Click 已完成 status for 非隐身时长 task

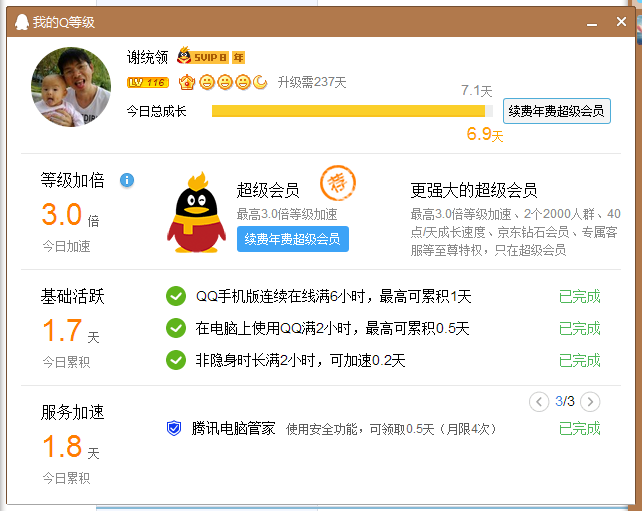click(579, 360)
